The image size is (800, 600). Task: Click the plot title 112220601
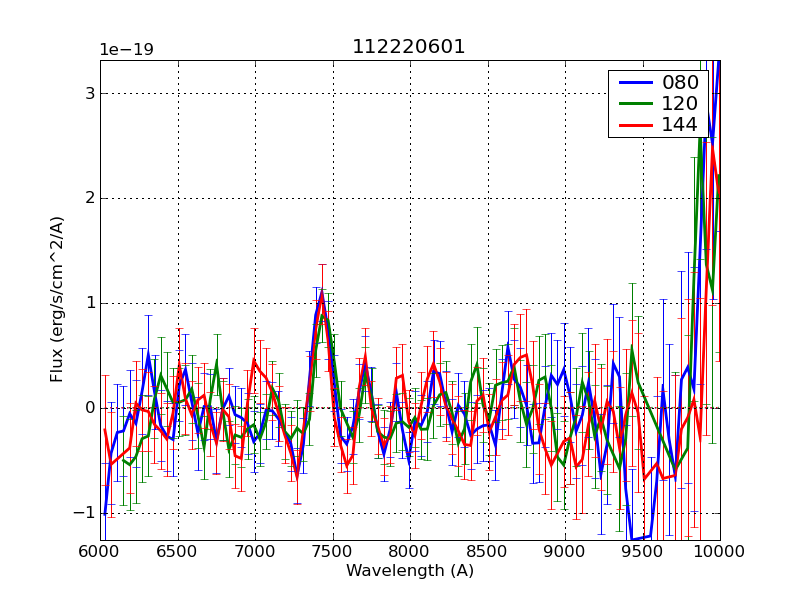[x=409, y=47]
